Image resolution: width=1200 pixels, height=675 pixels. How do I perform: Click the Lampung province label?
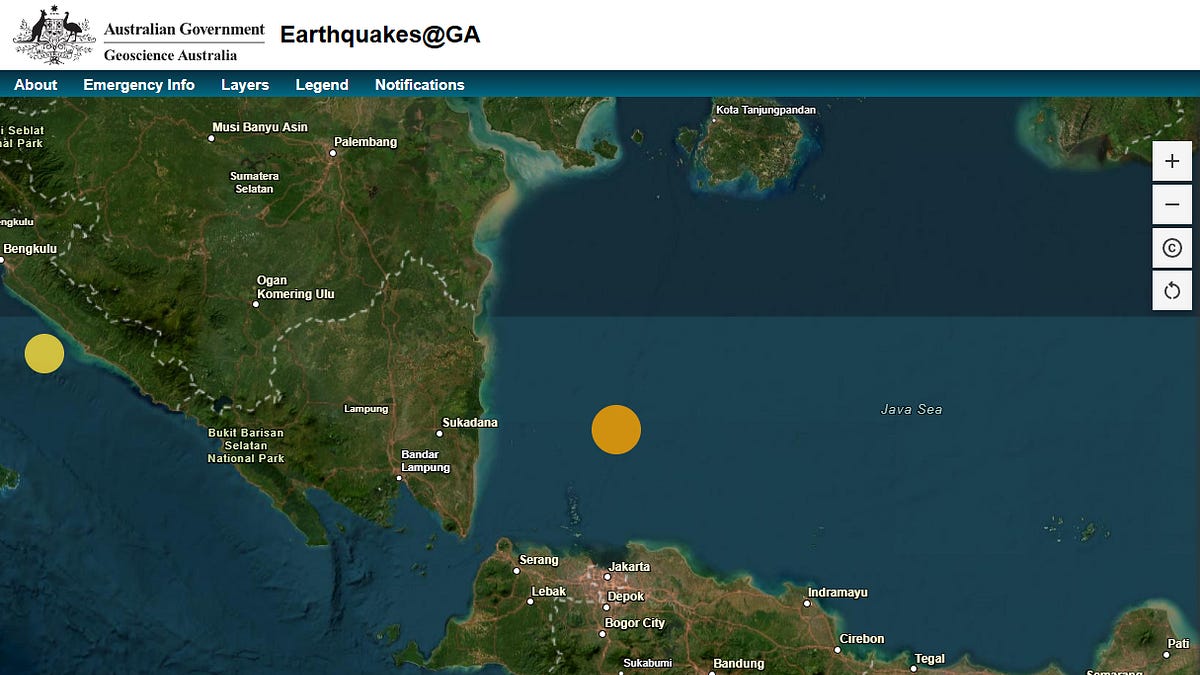click(366, 409)
